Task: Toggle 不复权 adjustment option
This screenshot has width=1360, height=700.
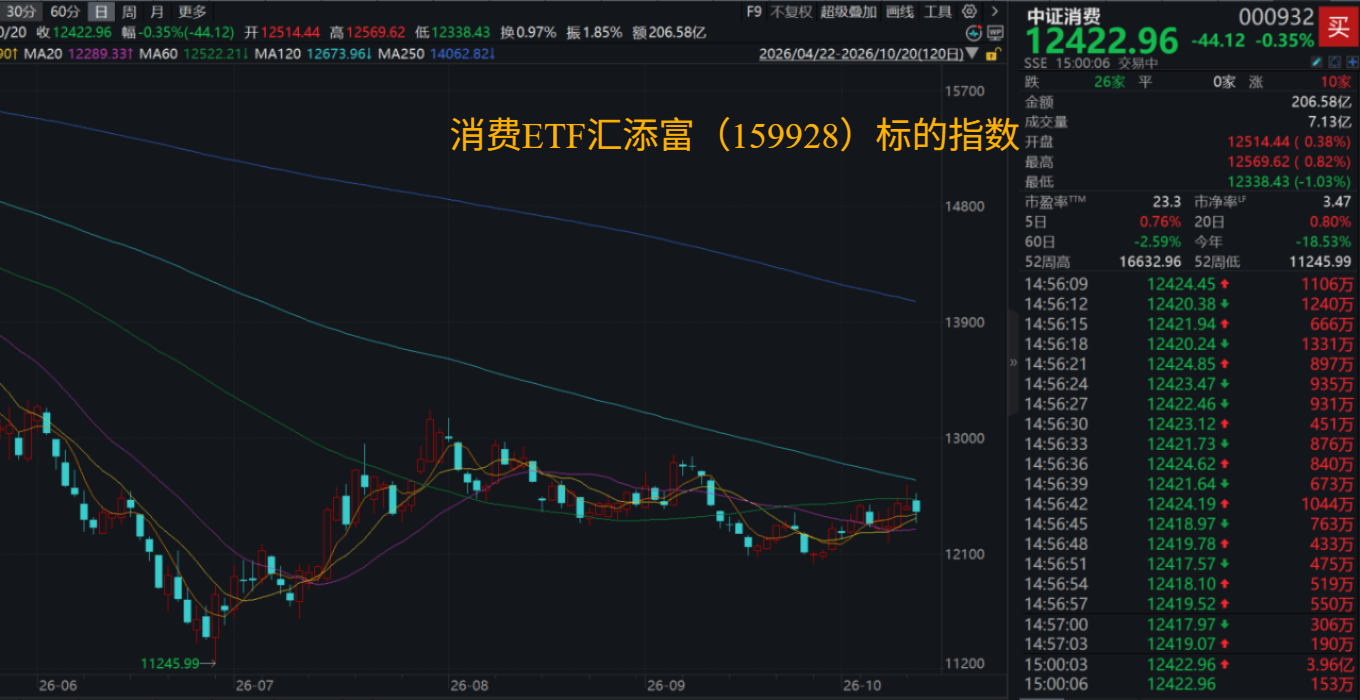Action: click(791, 11)
